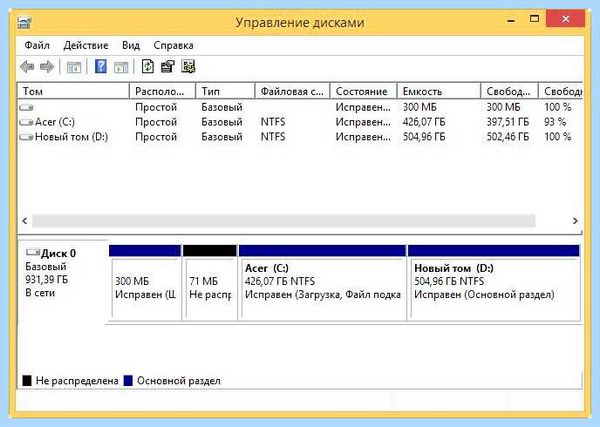Minimize the Управление дисками window
Viewport: 600px width, 427px height.
click(511, 19)
